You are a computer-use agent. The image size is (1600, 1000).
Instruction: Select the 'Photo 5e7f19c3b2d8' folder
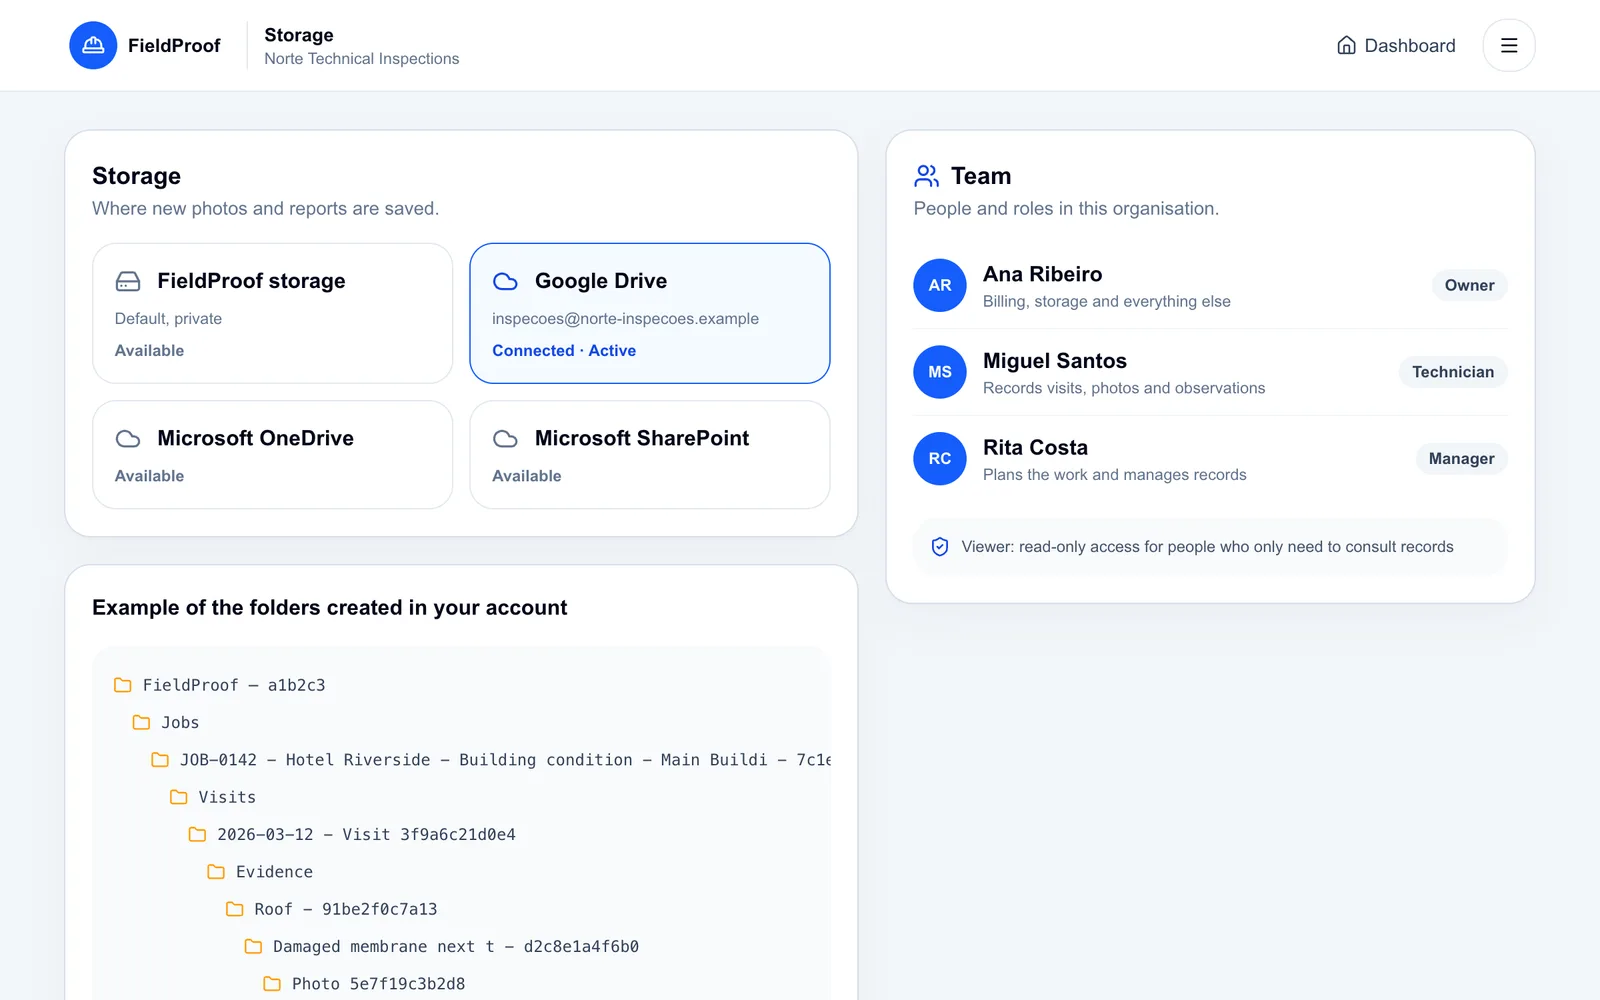pyautogui.click(x=364, y=984)
